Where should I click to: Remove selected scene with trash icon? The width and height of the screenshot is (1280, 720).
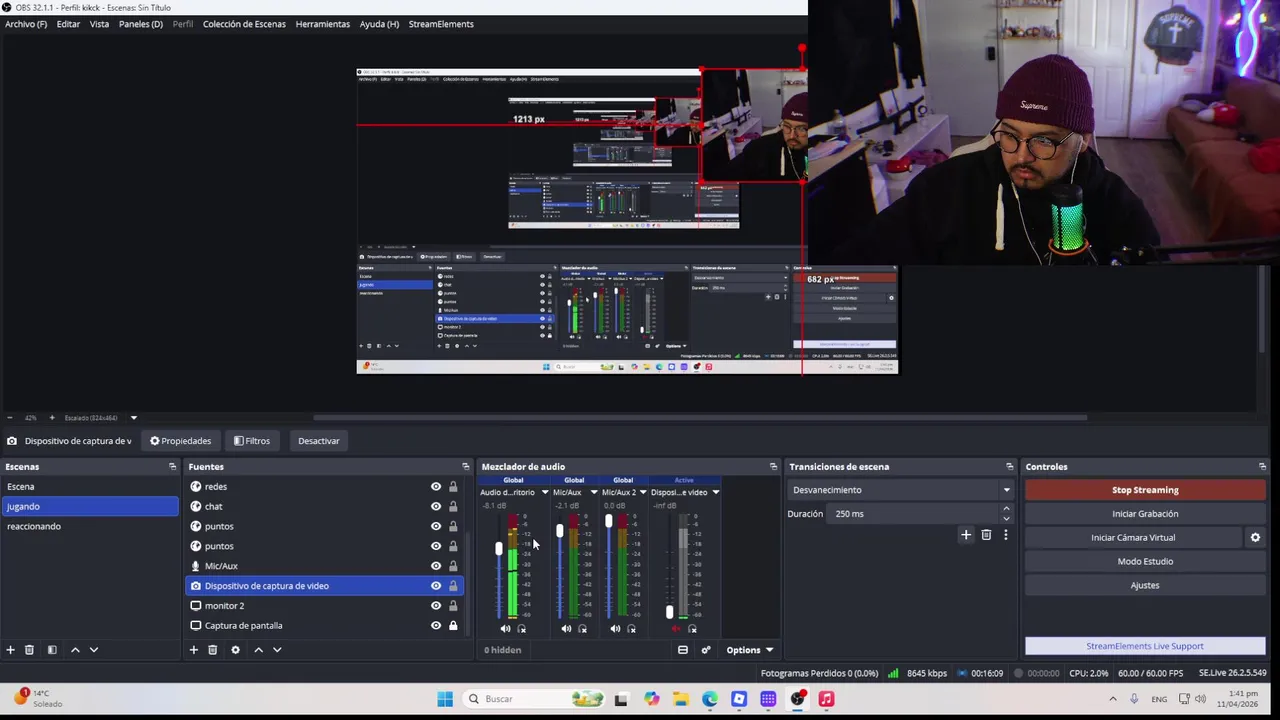click(29, 650)
